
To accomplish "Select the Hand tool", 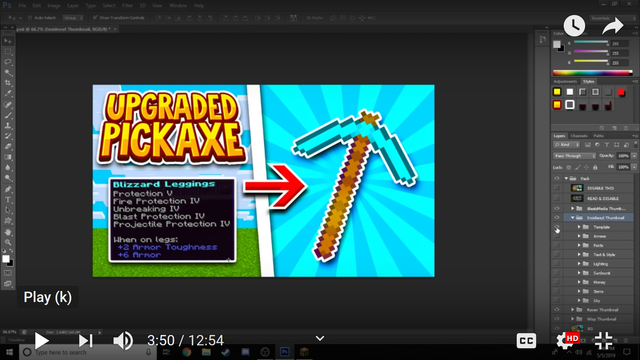I will tap(8, 232).
